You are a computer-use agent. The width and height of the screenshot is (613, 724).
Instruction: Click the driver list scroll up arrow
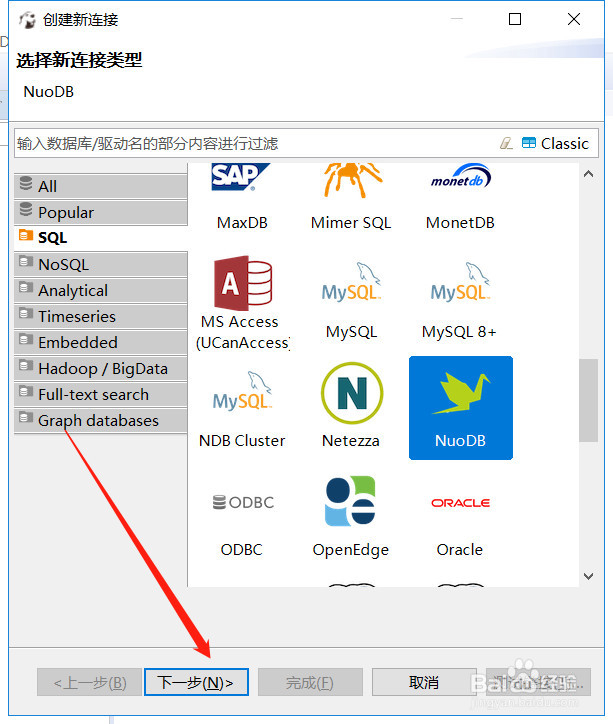point(588,174)
